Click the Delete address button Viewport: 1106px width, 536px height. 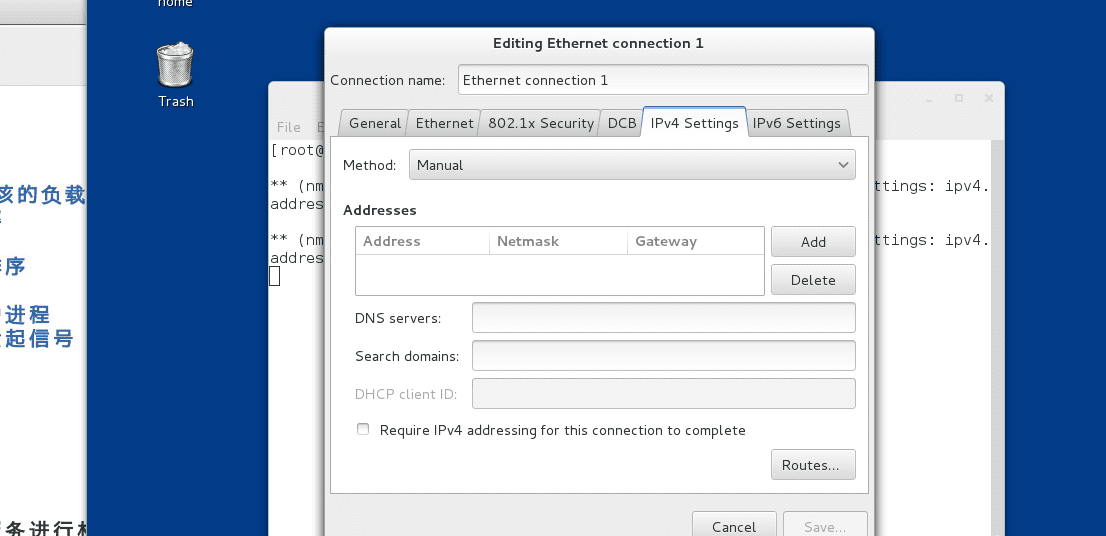click(813, 280)
